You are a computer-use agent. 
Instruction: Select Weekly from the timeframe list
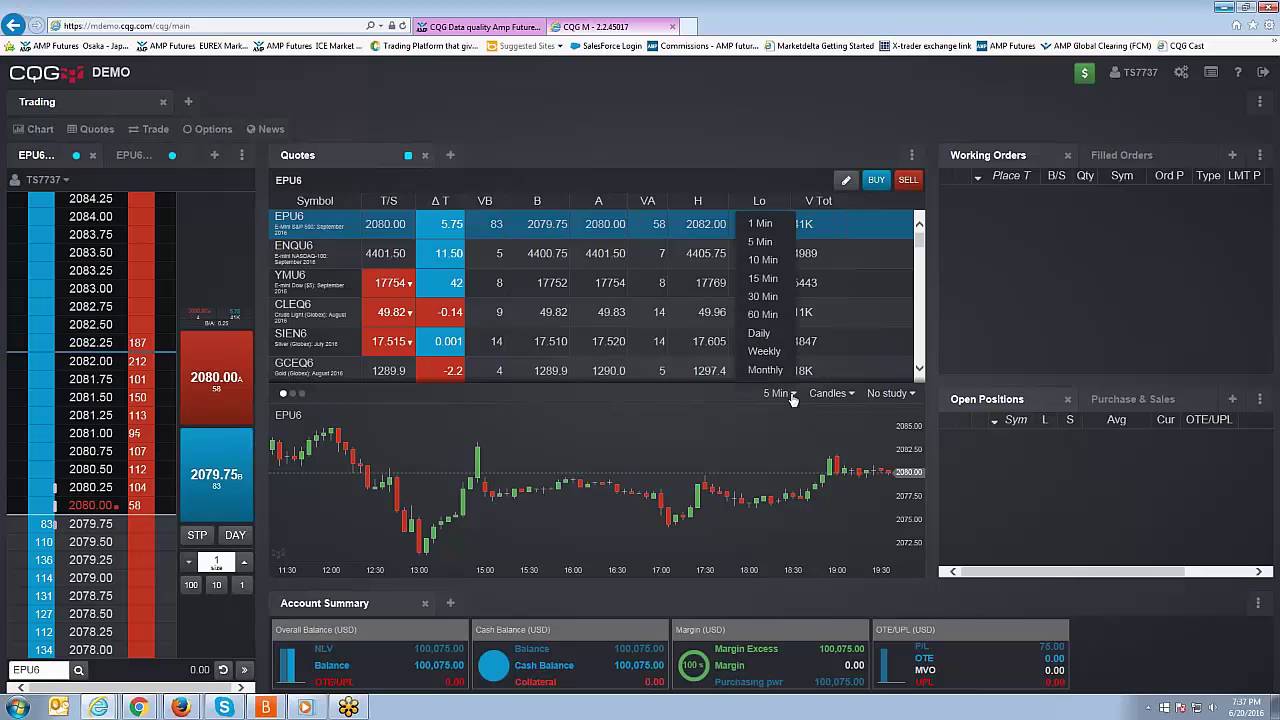click(x=764, y=351)
